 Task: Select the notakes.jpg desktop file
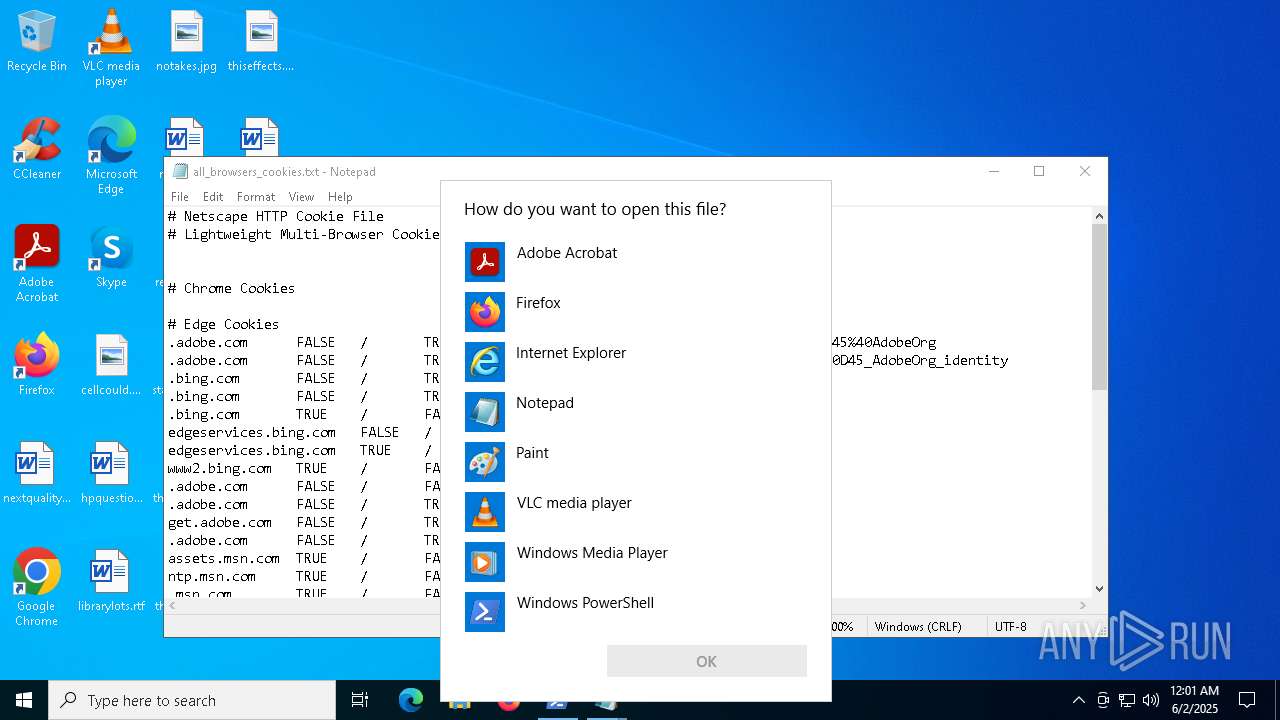tap(186, 42)
